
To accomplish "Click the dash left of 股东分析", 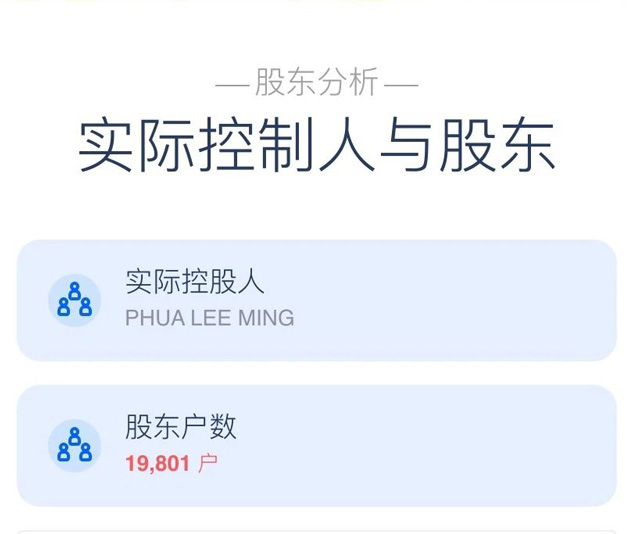I will tap(232, 86).
